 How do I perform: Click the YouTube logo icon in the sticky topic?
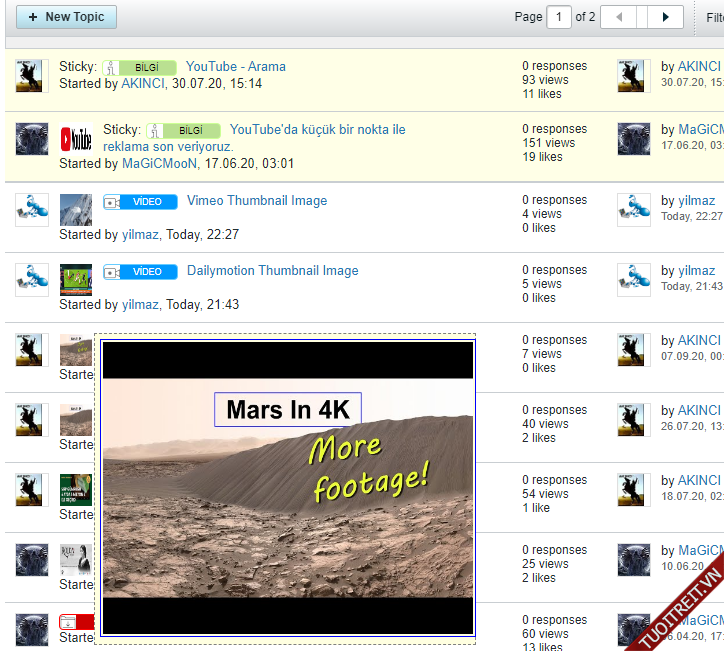(x=76, y=139)
